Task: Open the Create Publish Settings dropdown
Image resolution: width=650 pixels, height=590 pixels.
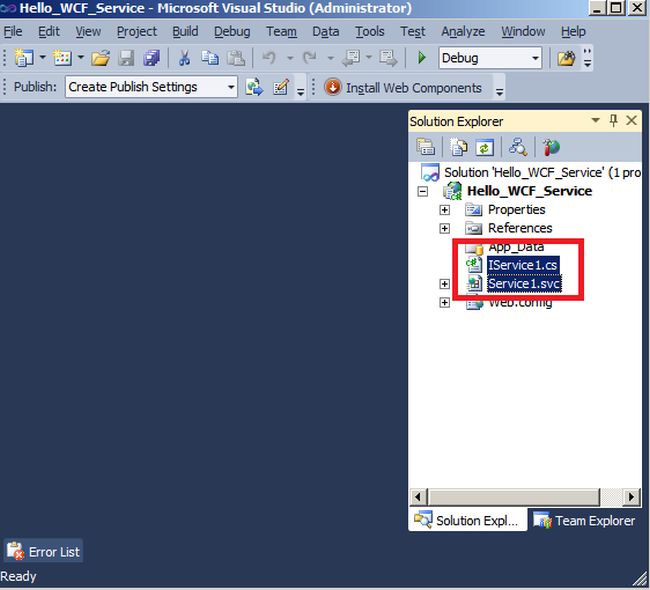Action: [231, 87]
